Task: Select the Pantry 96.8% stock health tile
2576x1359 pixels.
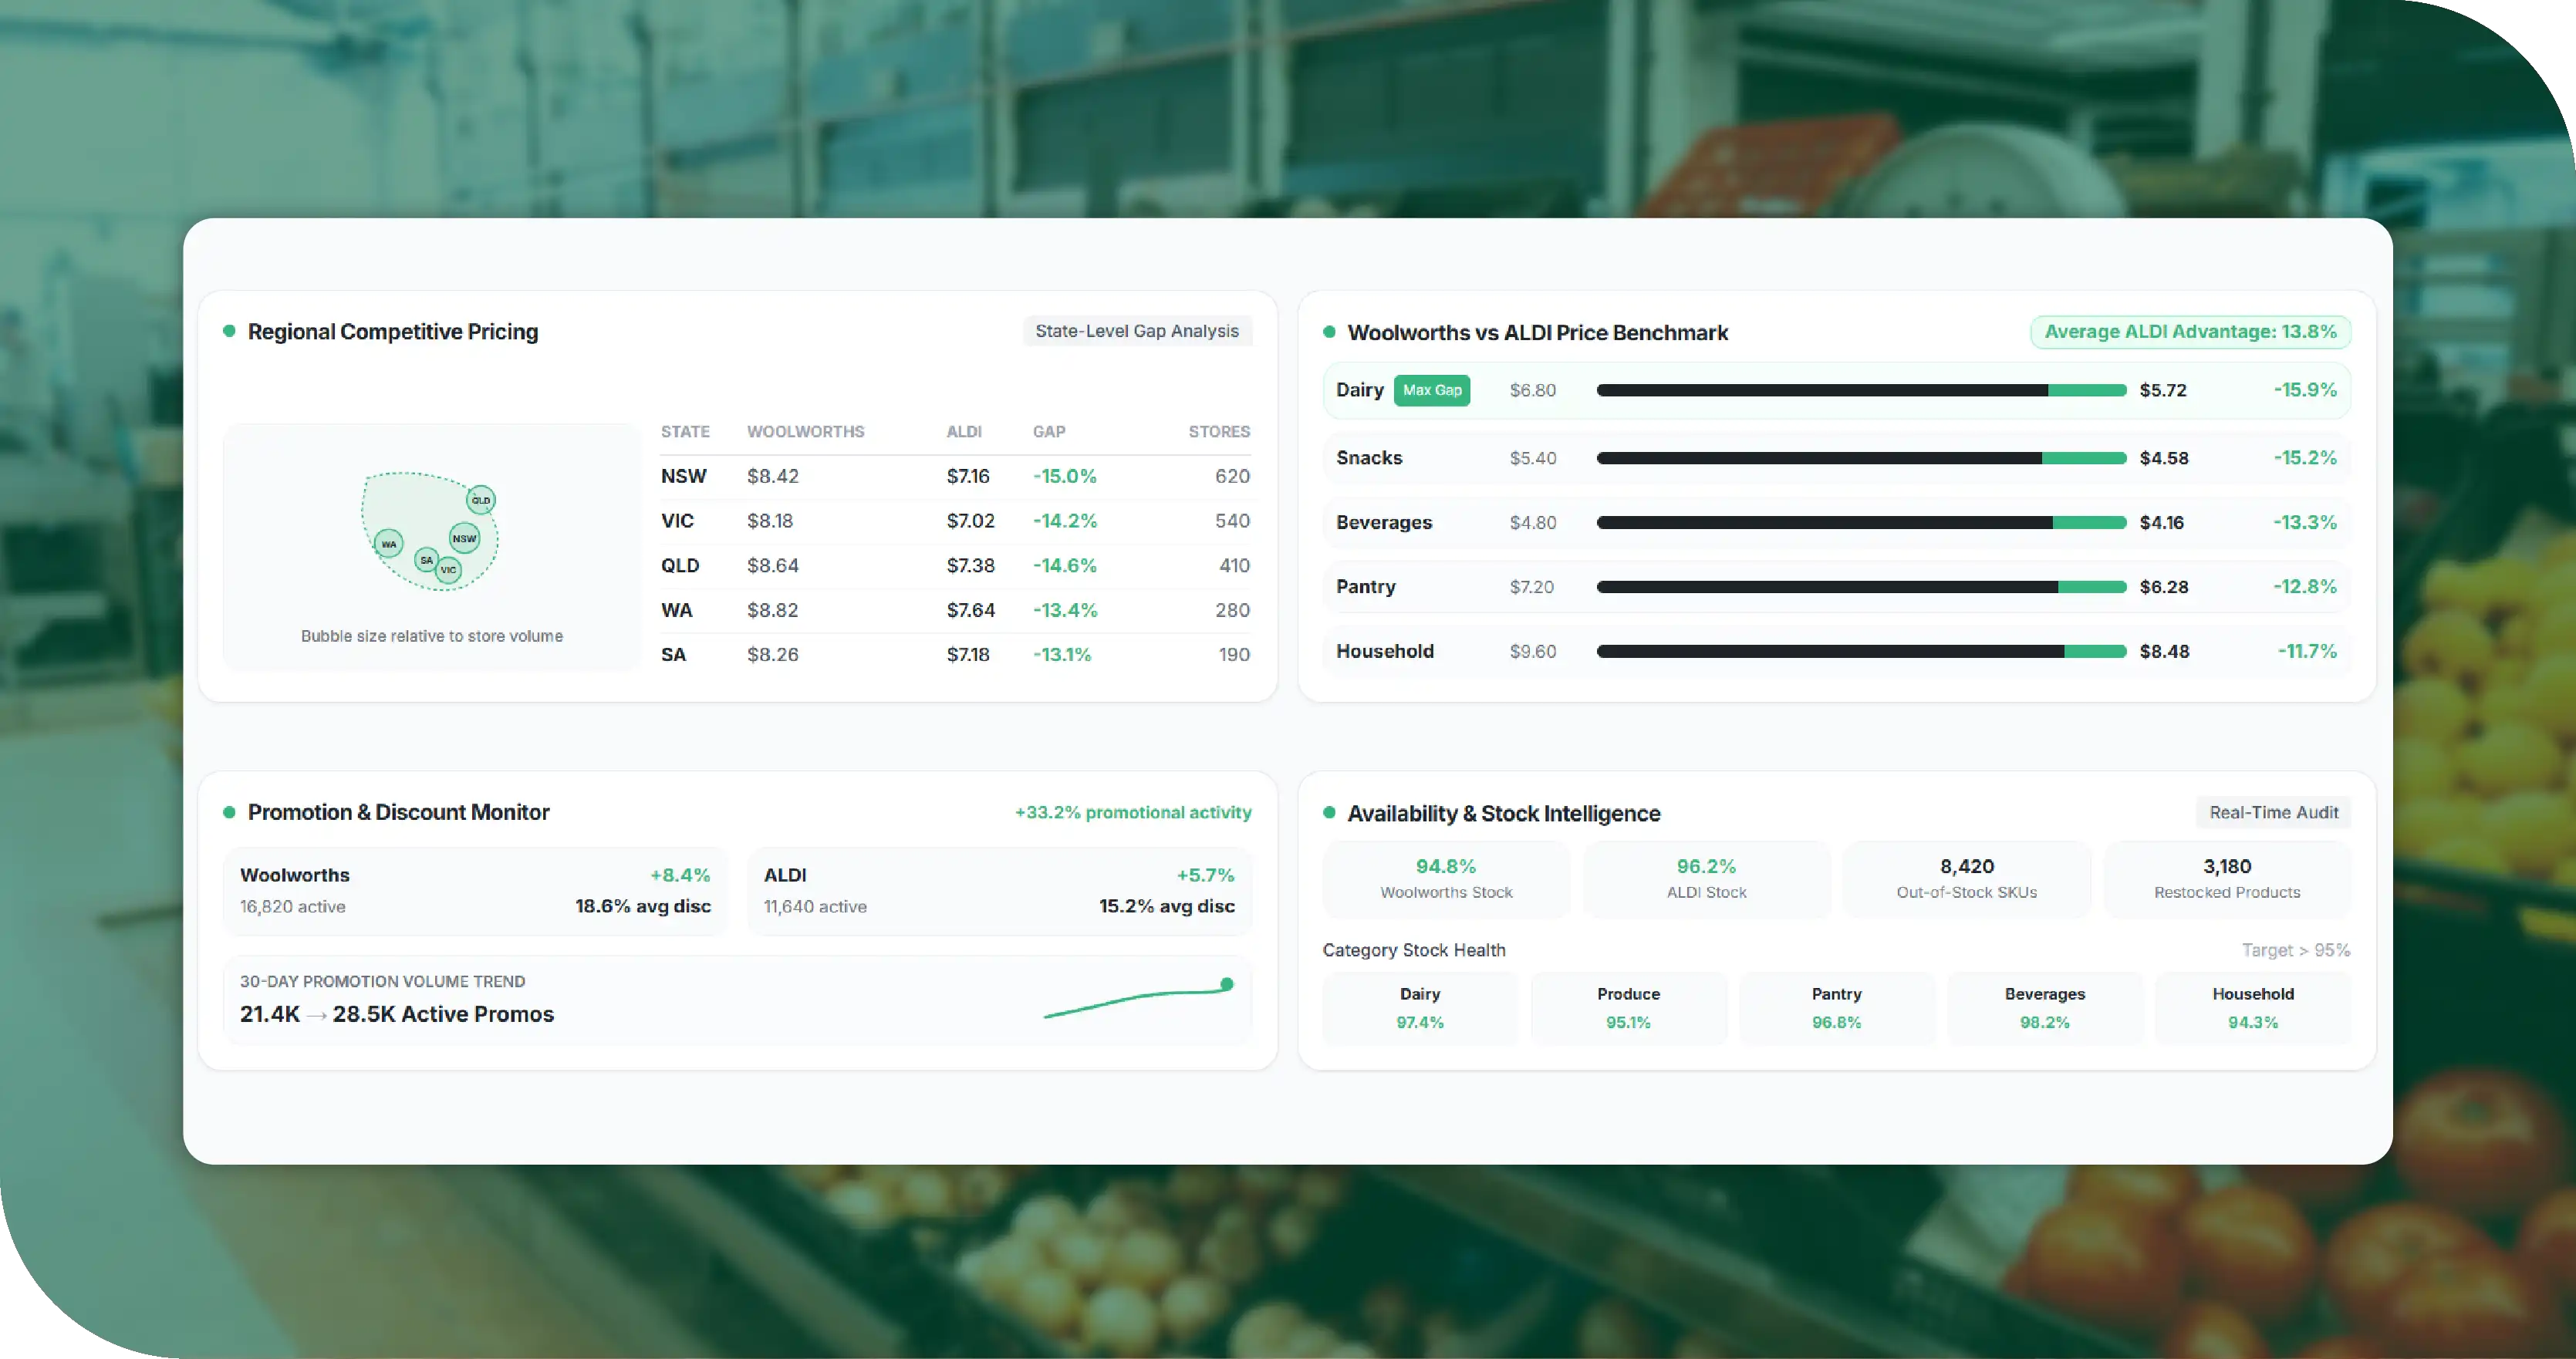Action: [x=1836, y=1008]
